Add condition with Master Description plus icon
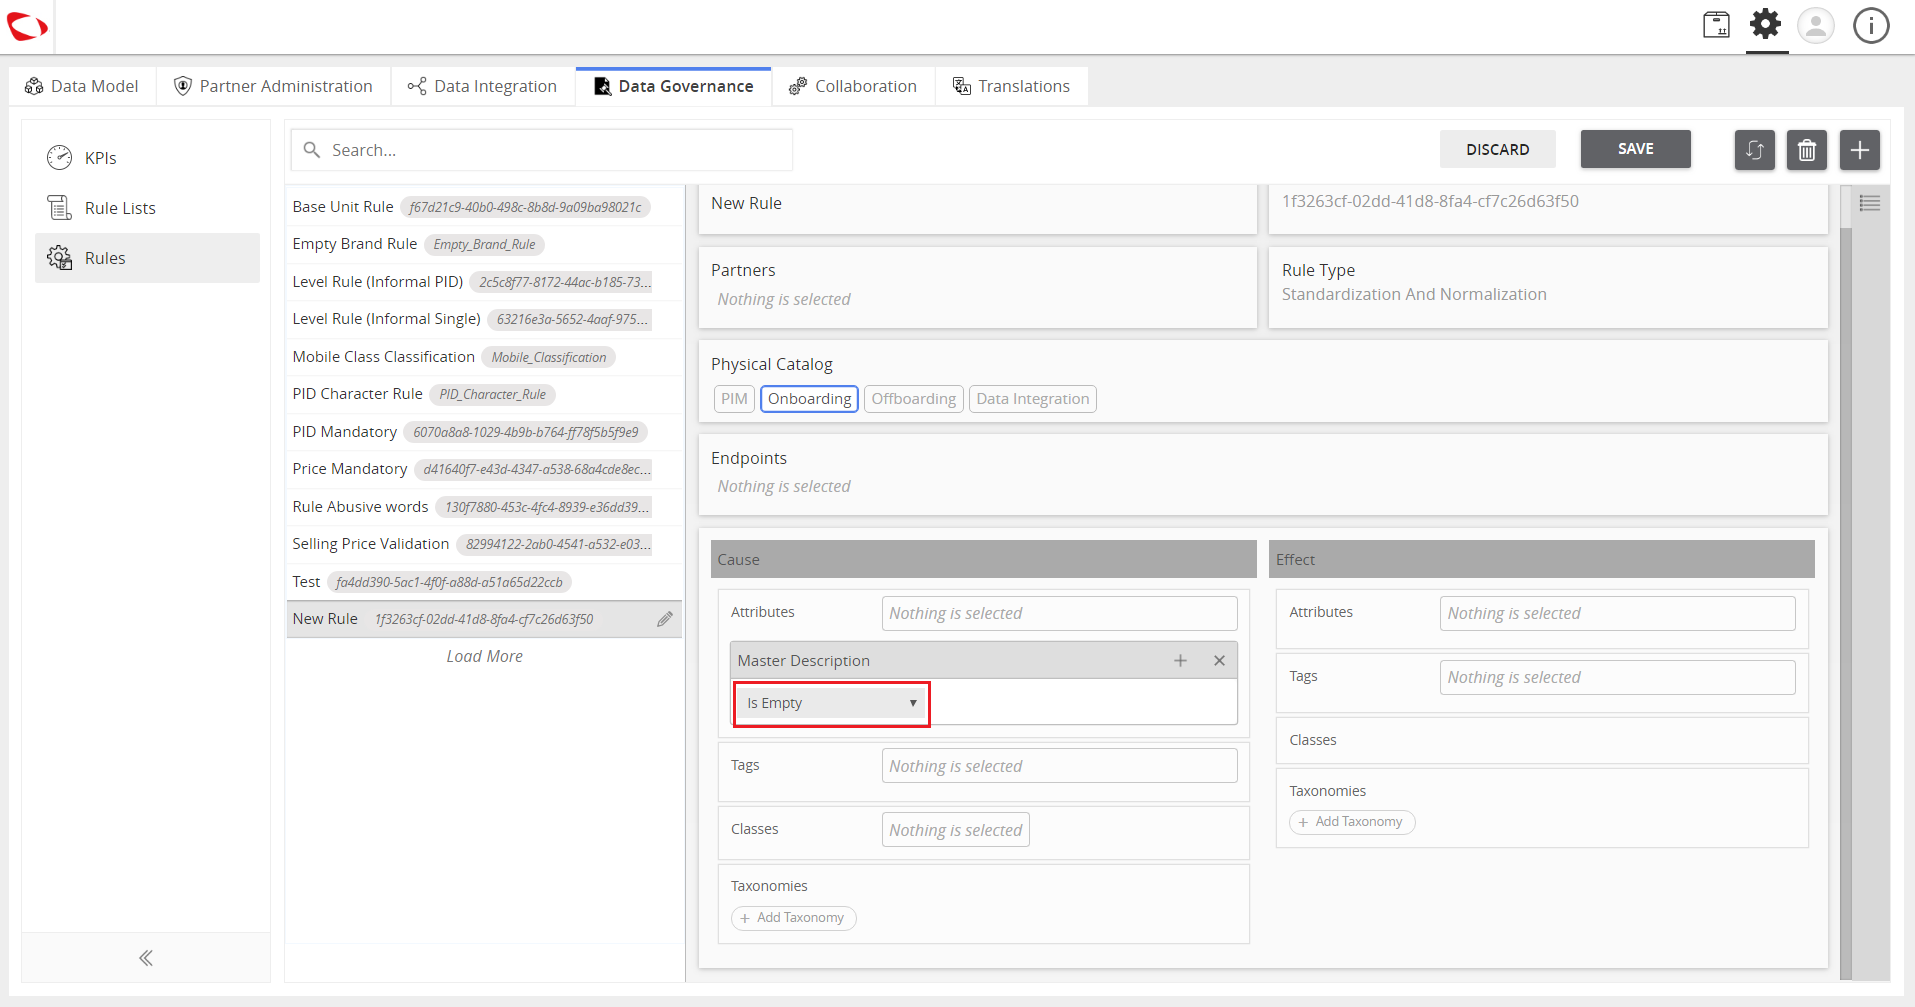The width and height of the screenshot is (1915, 1007). point(1181,661)
